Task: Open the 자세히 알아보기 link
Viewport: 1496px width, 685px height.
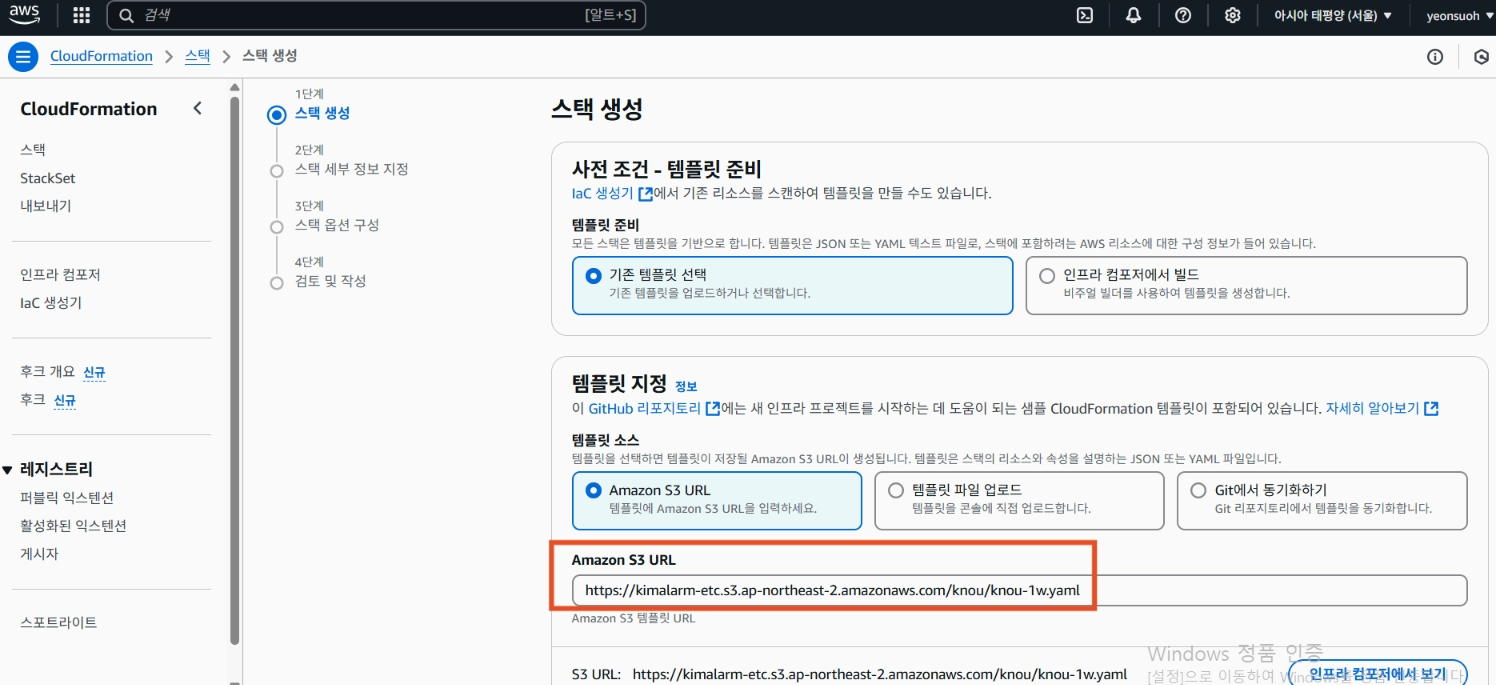Action: (x=1372, y=408)
